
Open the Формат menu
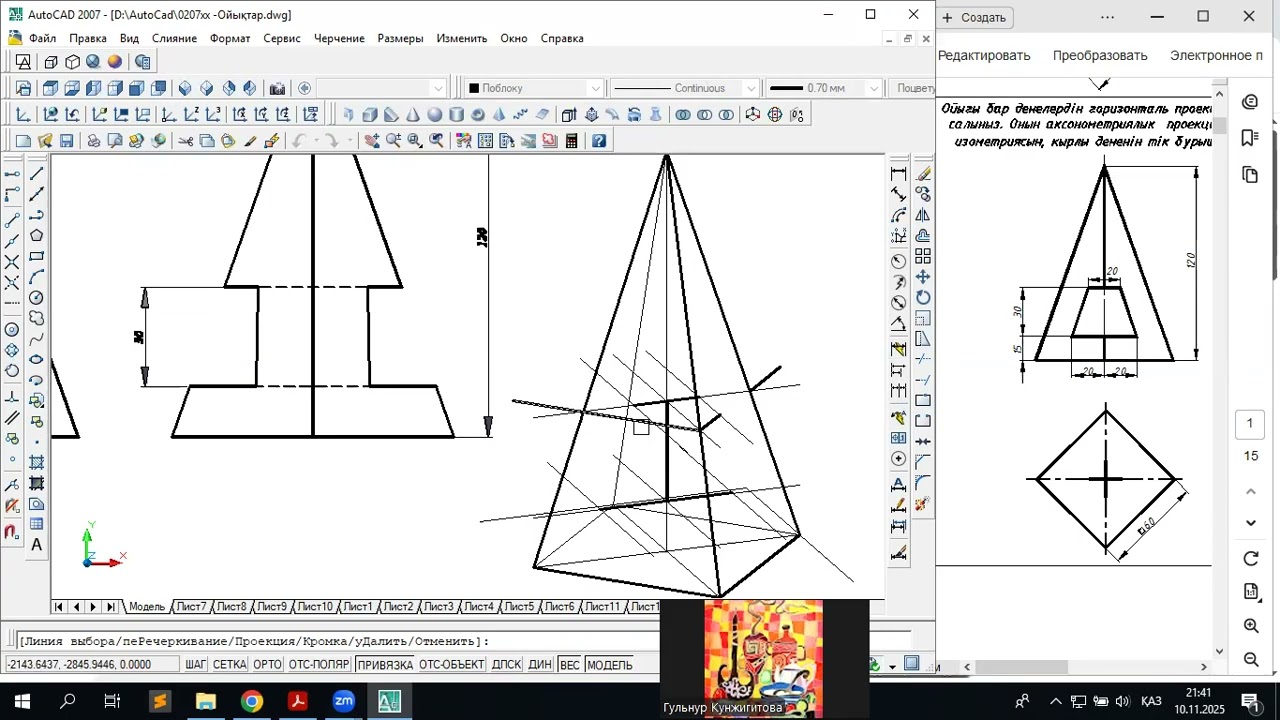[230, 38]
